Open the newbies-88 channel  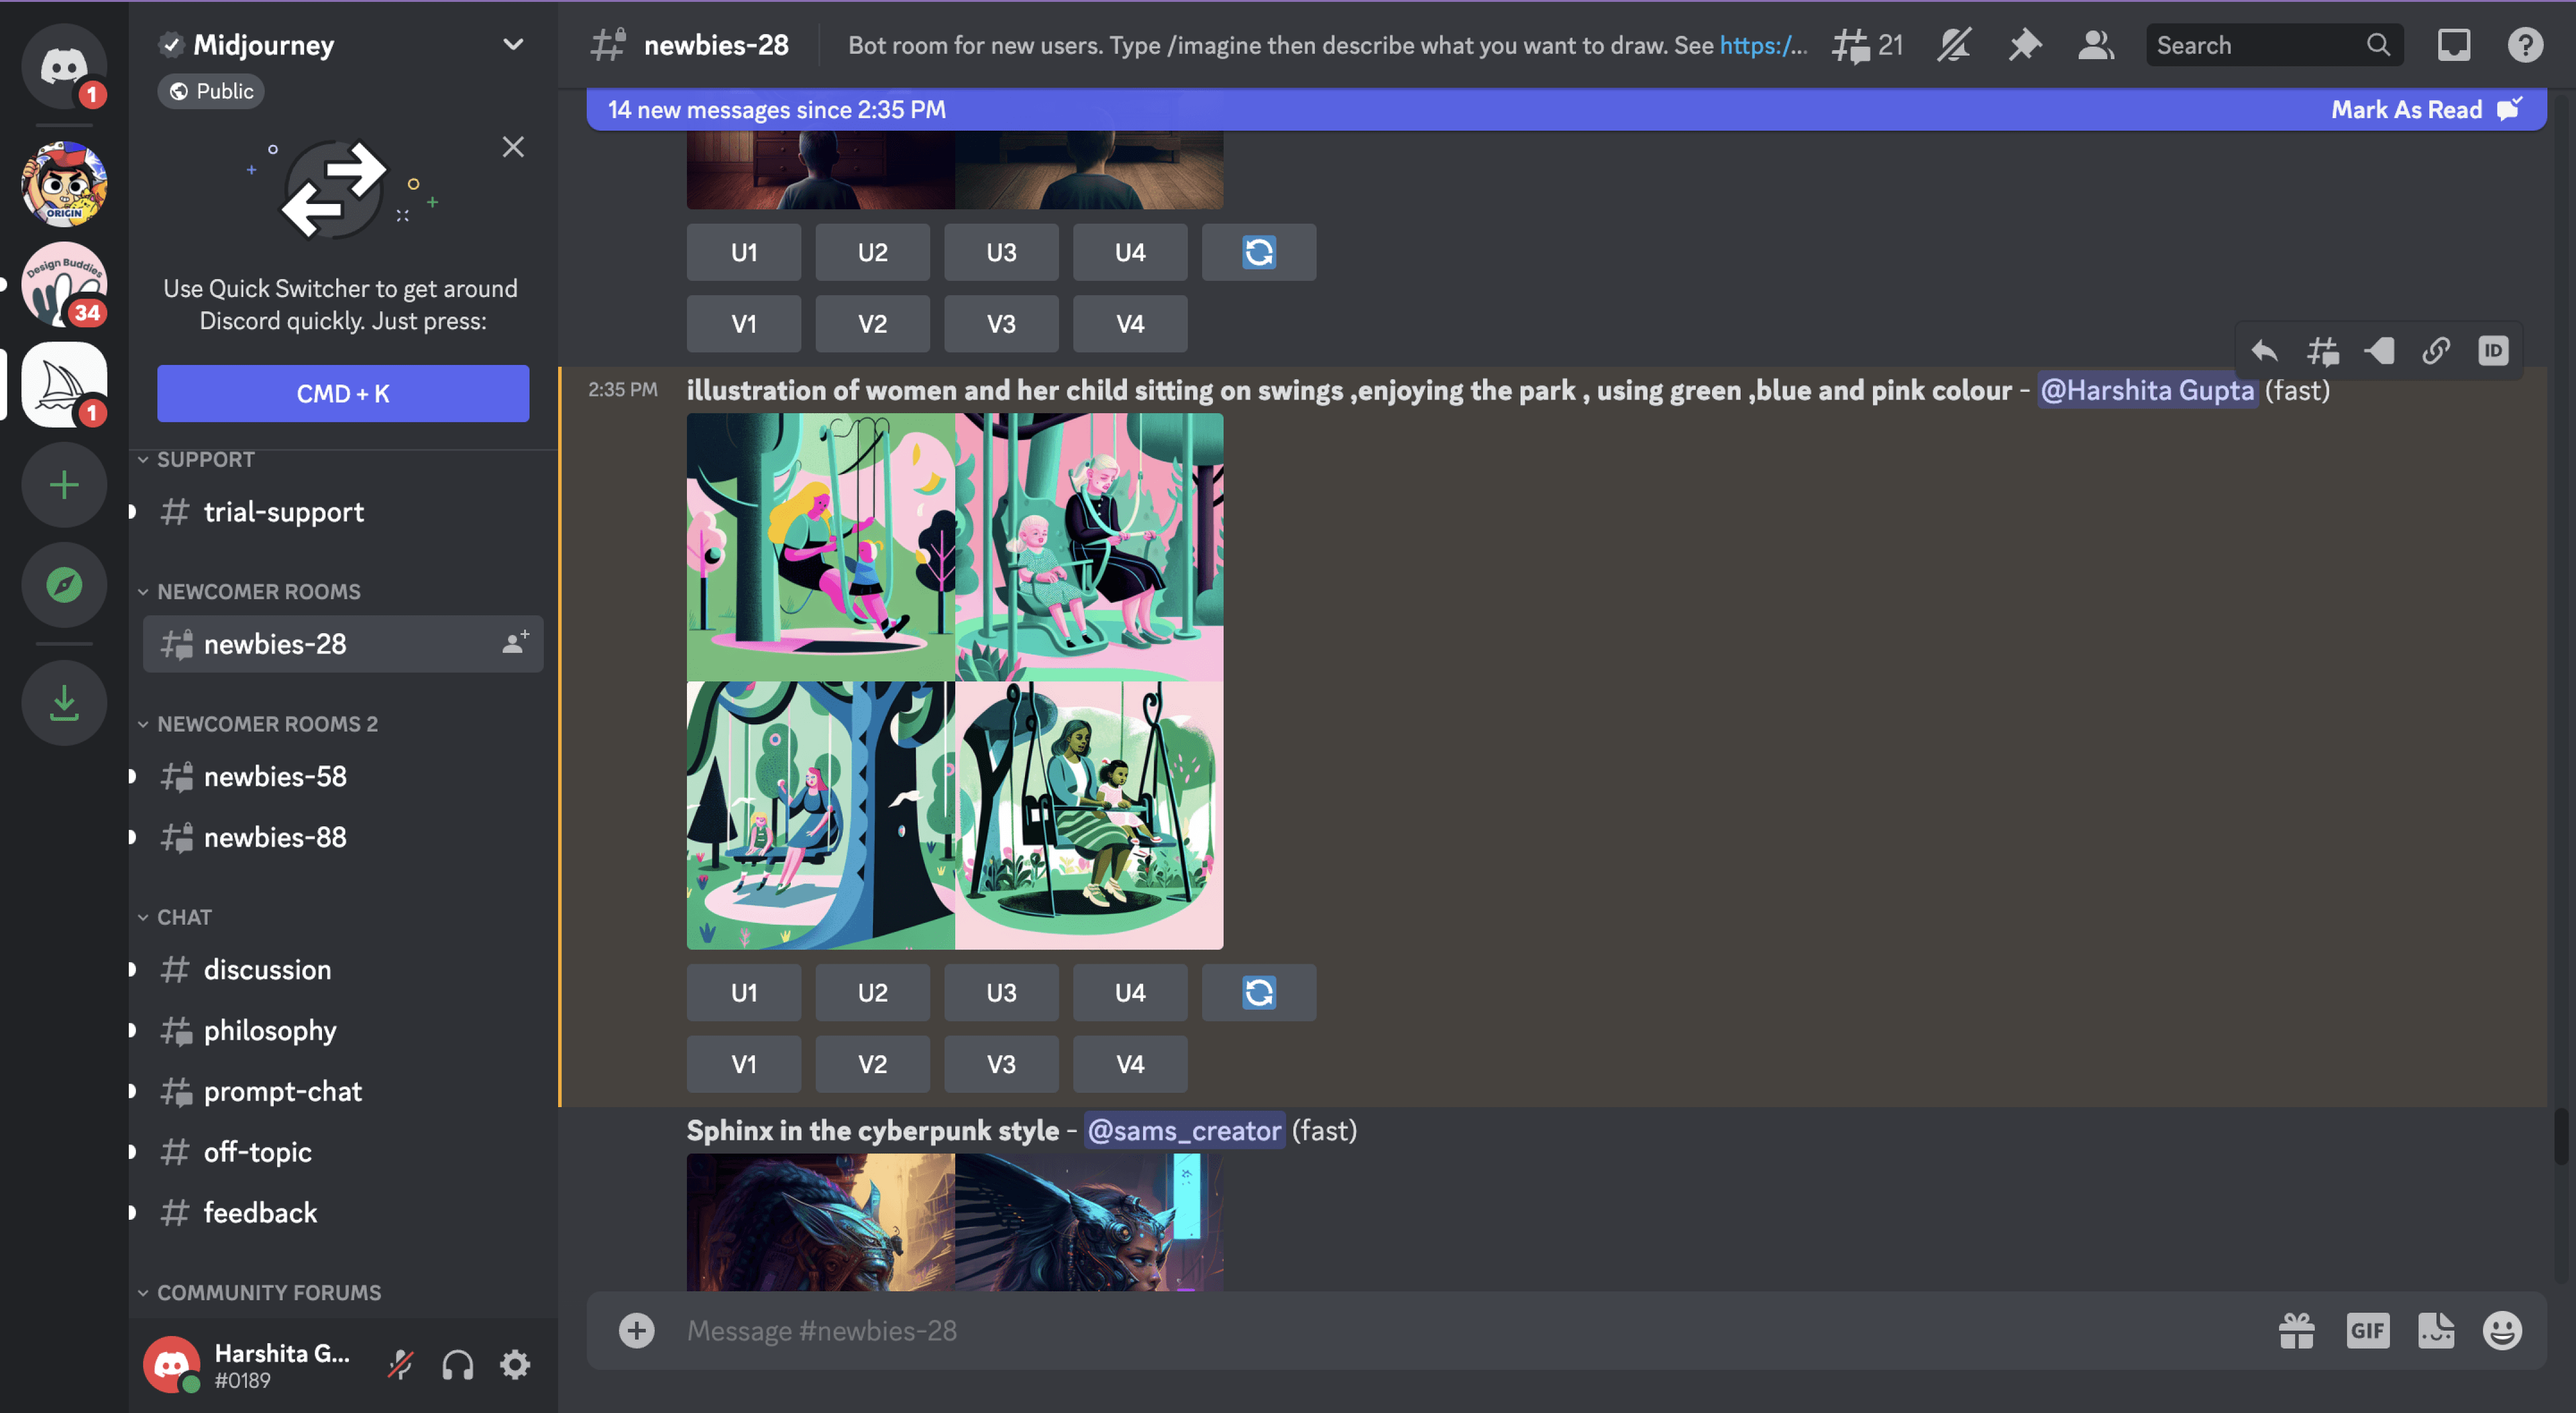coord(343,837)
